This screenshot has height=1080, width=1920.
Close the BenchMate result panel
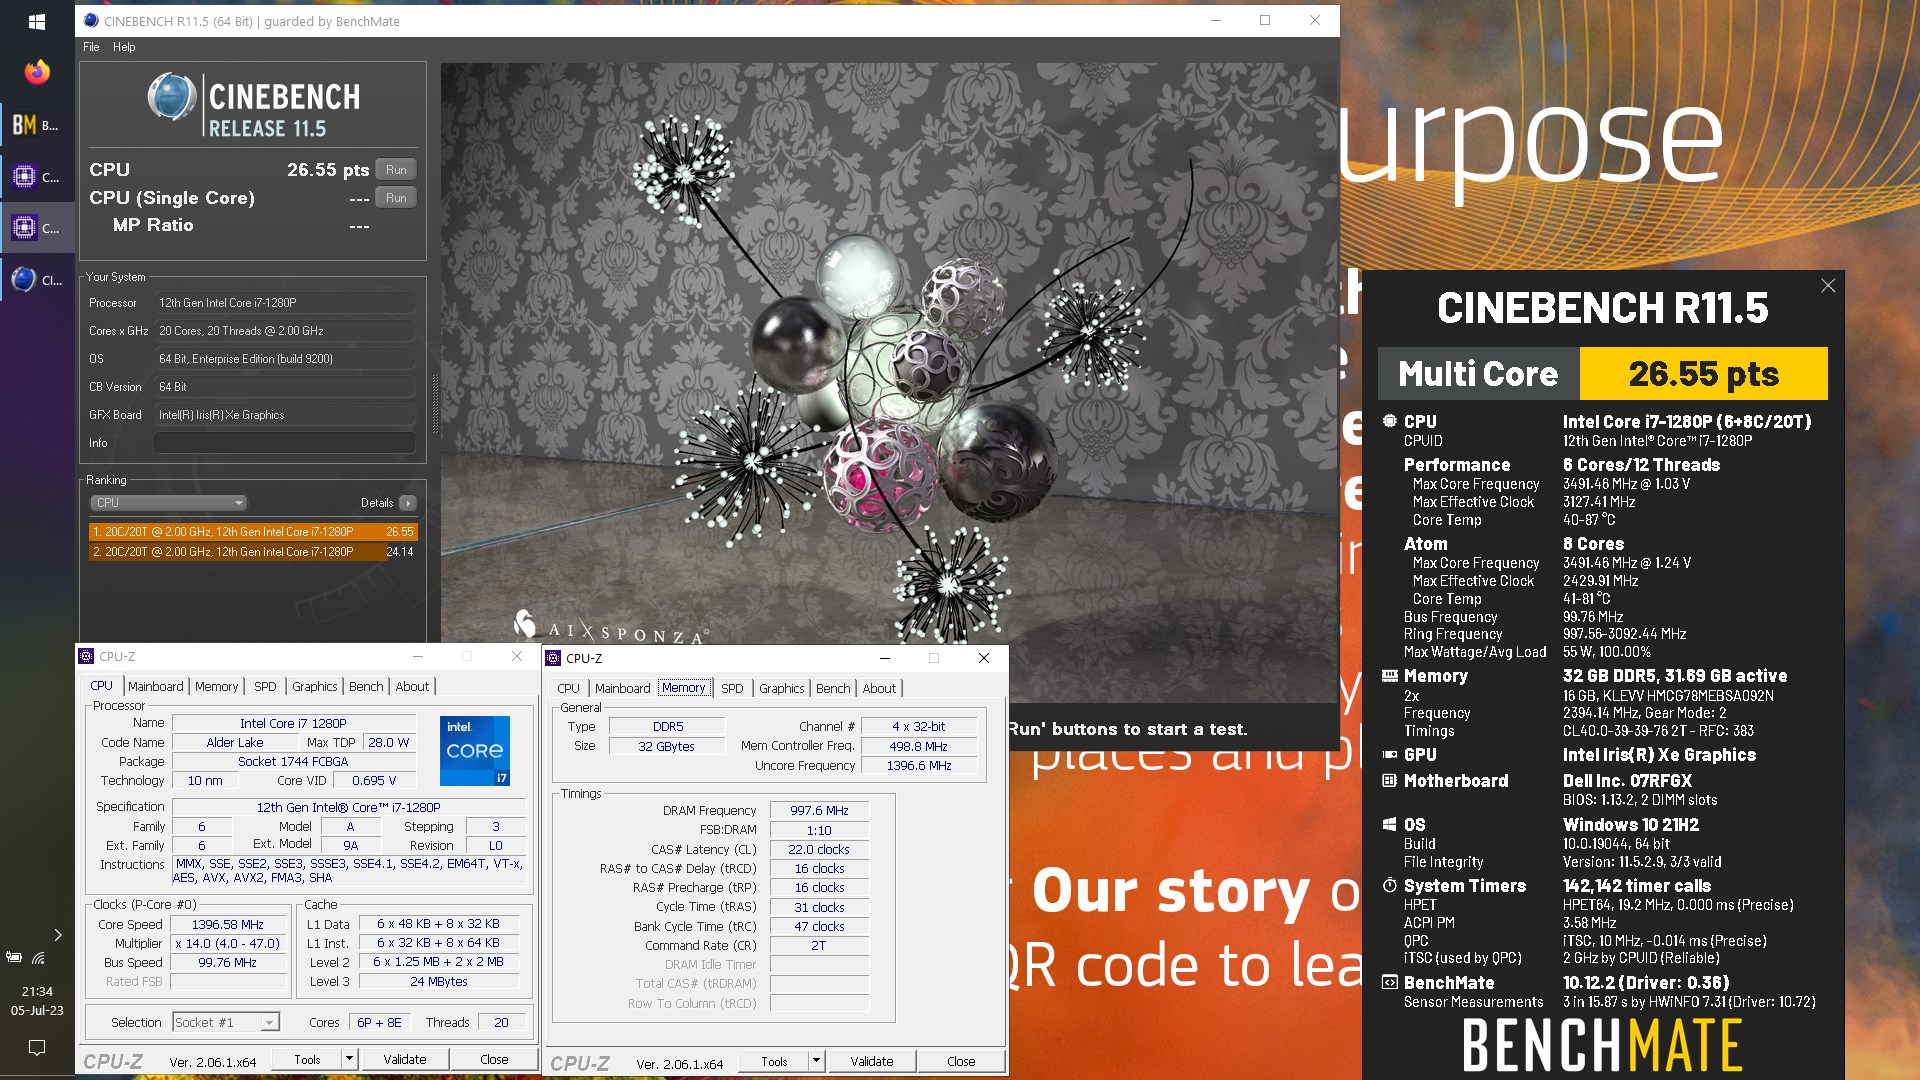(x=1828, y=286)
